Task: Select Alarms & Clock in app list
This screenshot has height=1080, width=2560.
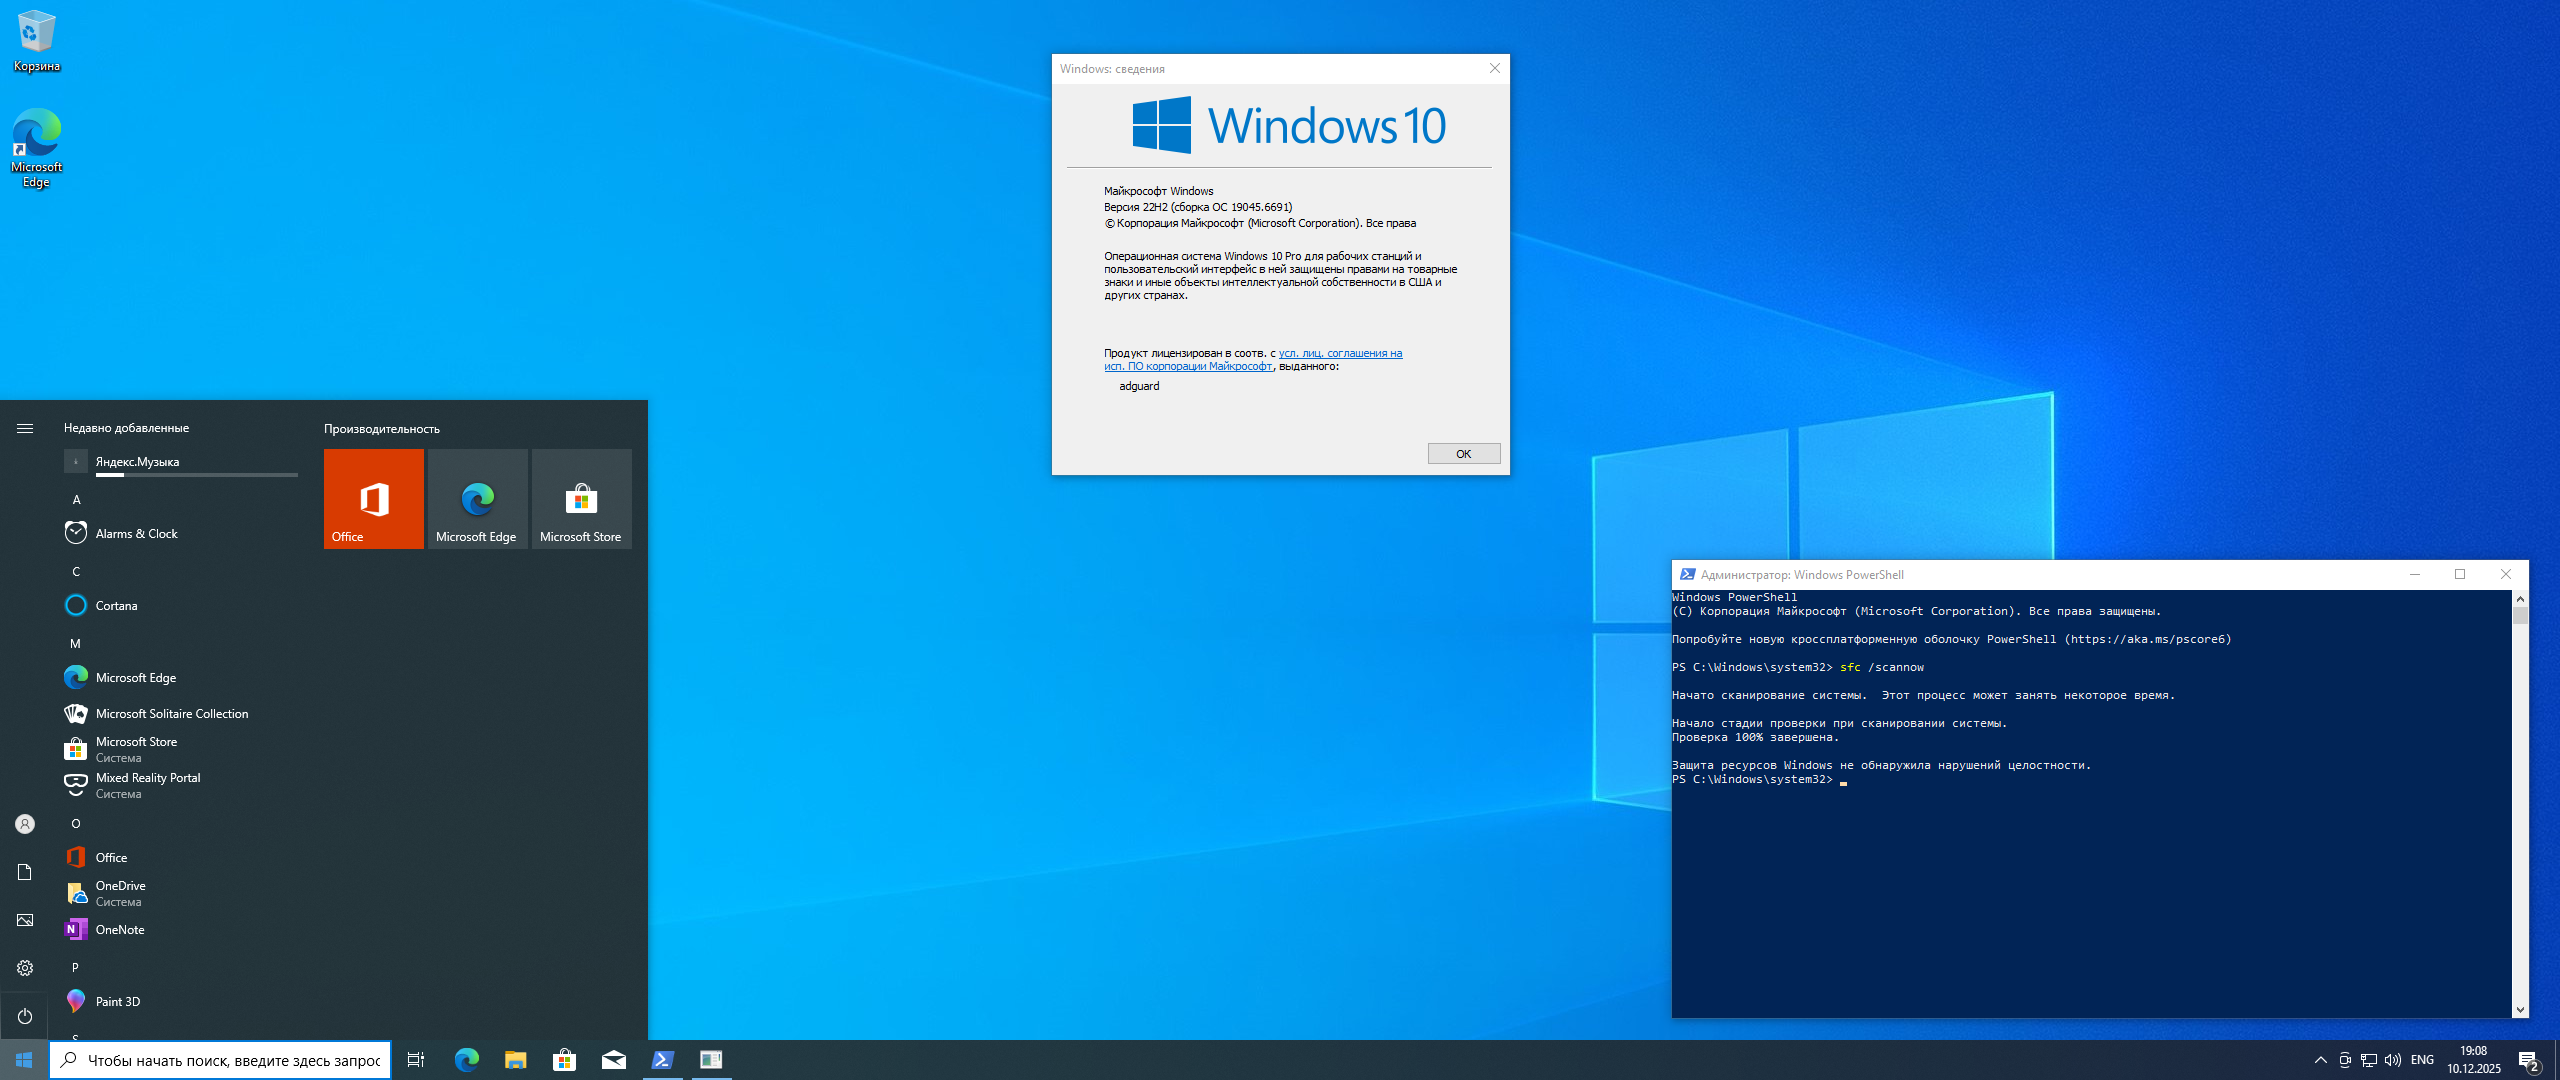Action: pyautogui.click(x=136, y=534)
